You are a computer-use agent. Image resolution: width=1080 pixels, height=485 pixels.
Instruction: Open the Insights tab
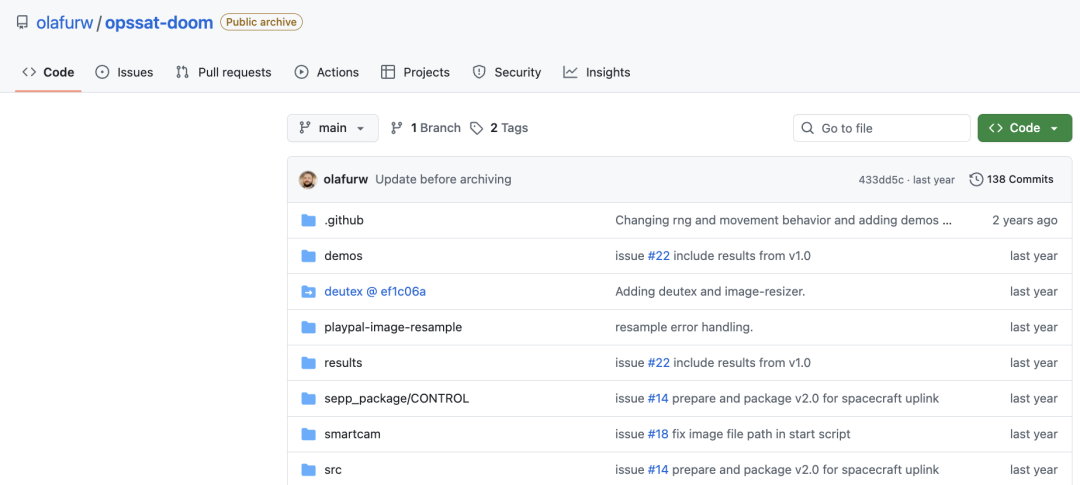click(x=596, y=72)
